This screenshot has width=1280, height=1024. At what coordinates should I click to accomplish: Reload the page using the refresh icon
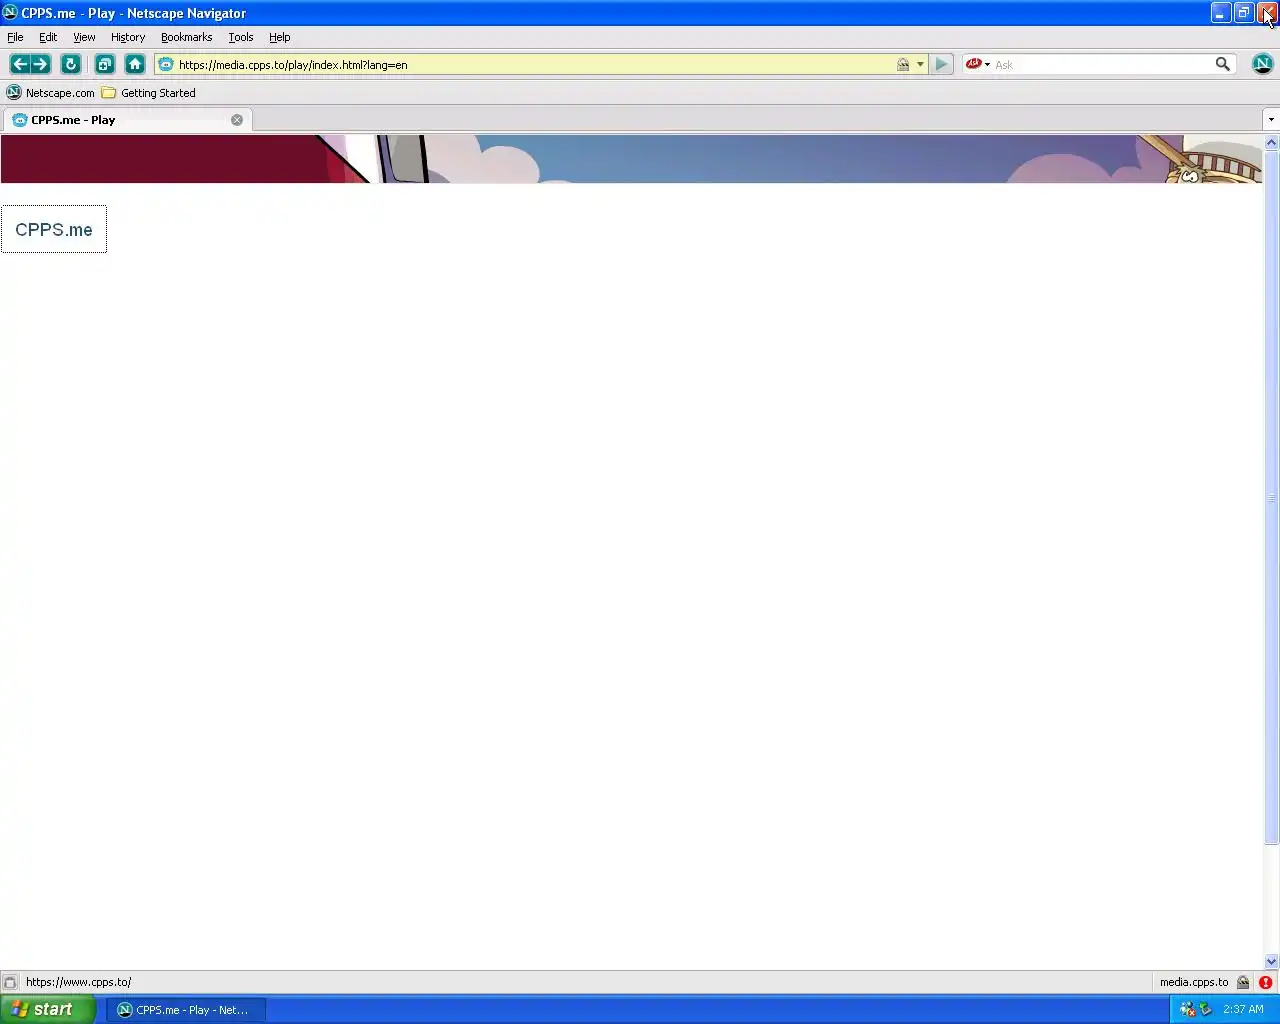pyautogui.click(x=71, y=64)
